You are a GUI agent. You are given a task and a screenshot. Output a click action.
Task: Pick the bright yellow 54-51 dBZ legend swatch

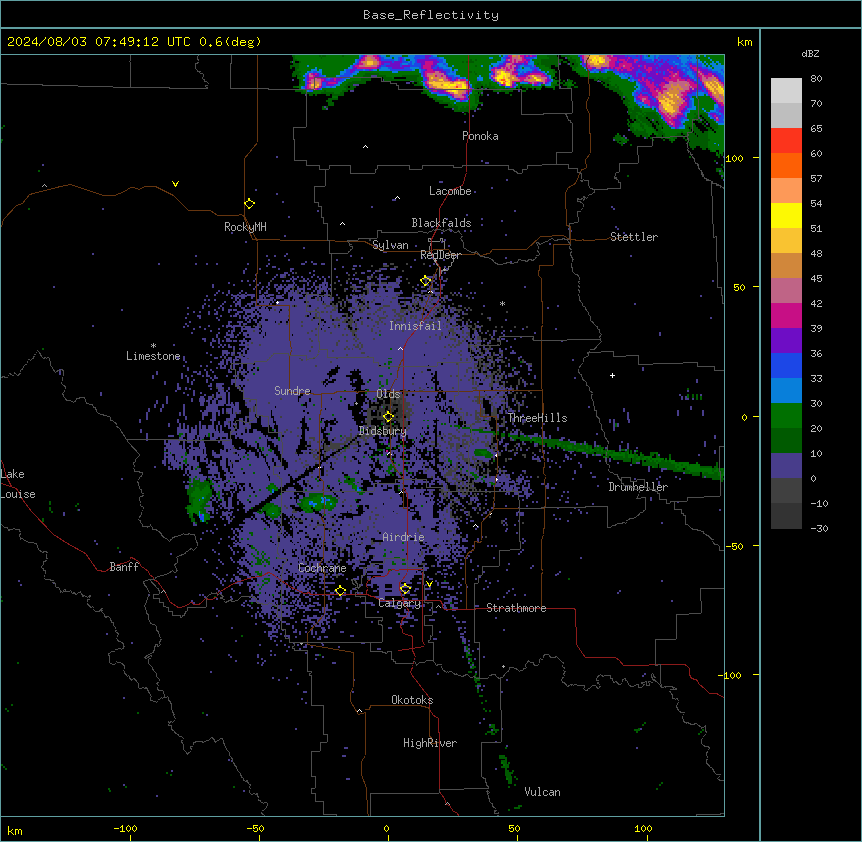(786, 215)
